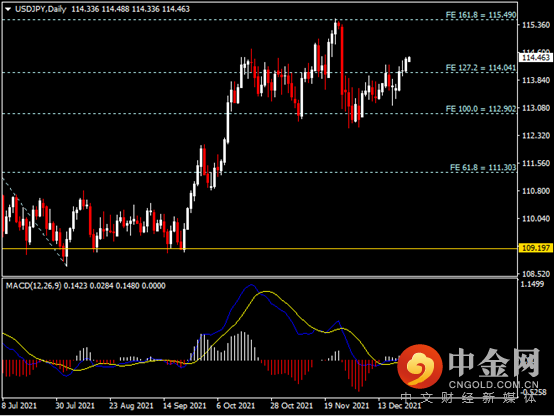Select the FE 61.8 = 111.303 label
The height and width of the screenshot is (416, 554).
(483, 167)
